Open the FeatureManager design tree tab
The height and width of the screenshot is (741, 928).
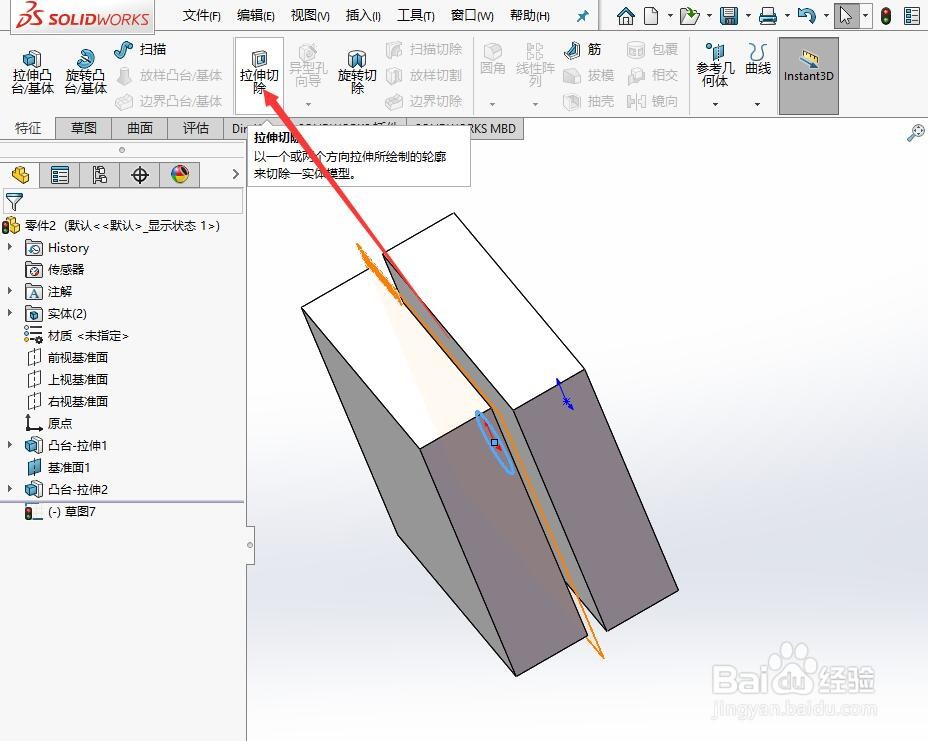[20, 175]
